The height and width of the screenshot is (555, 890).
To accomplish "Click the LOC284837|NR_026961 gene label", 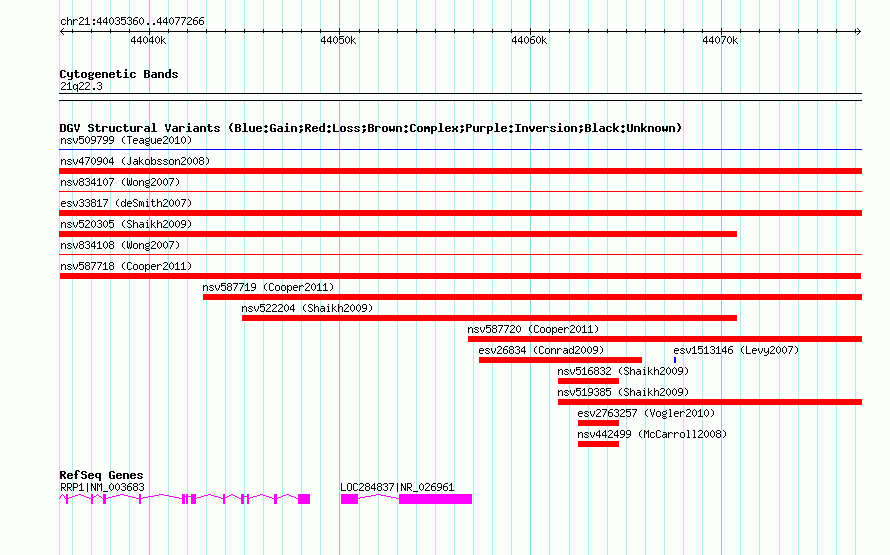I will 397,487.
